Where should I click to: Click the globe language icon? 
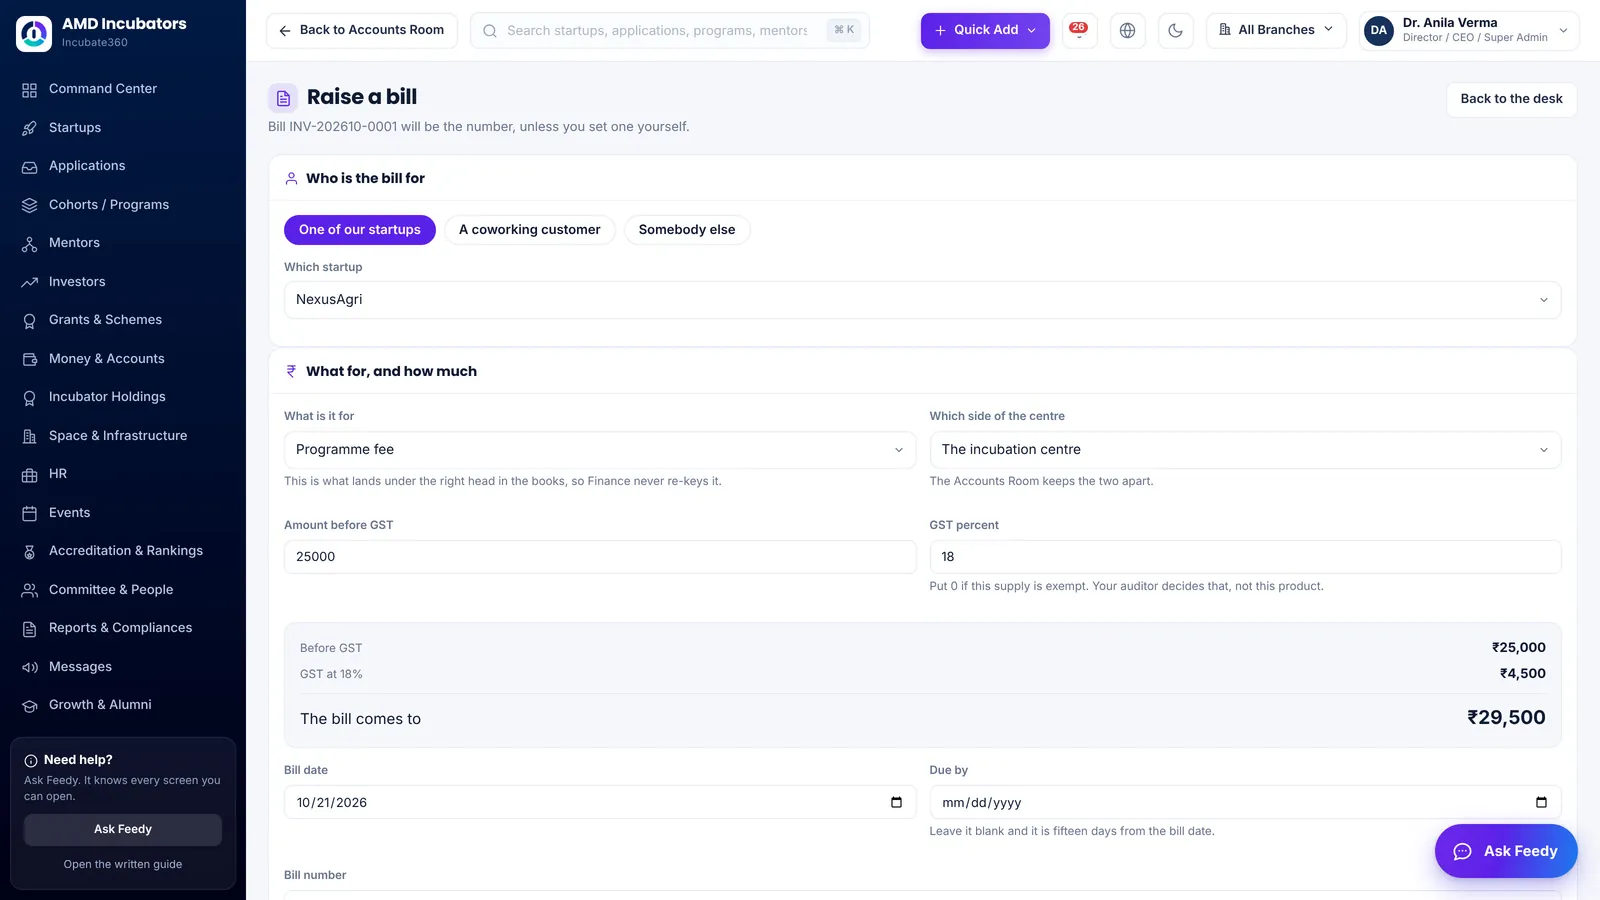1127,31
